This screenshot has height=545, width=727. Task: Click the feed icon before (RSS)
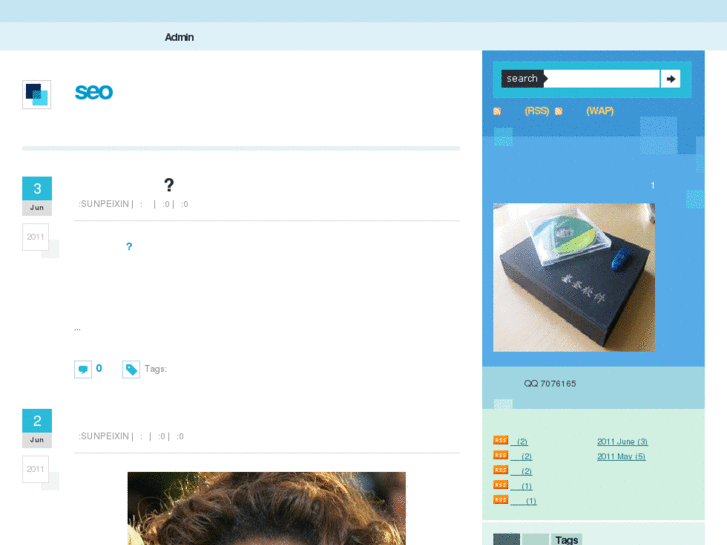tap(497, 111)
